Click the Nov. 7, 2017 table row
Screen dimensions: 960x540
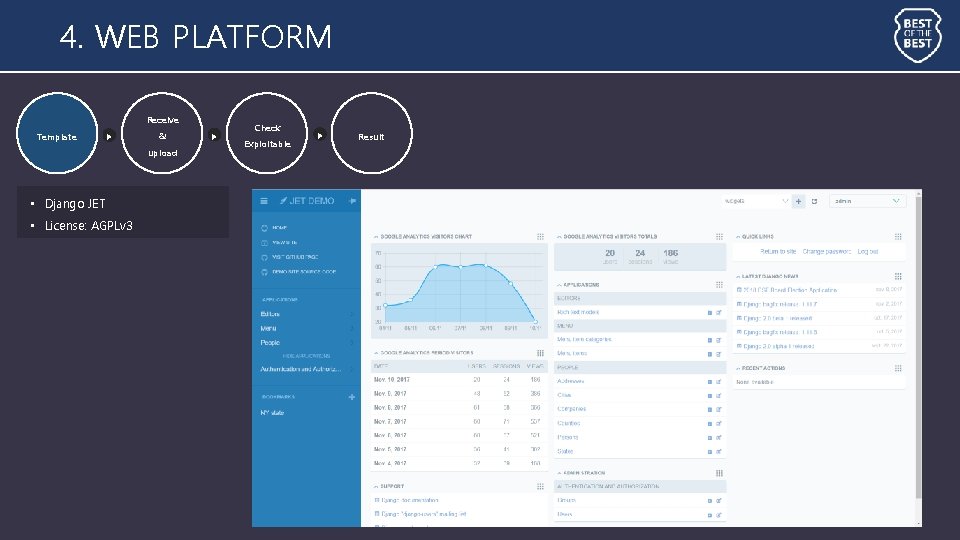pyautogui.click(x=459, y=421)
